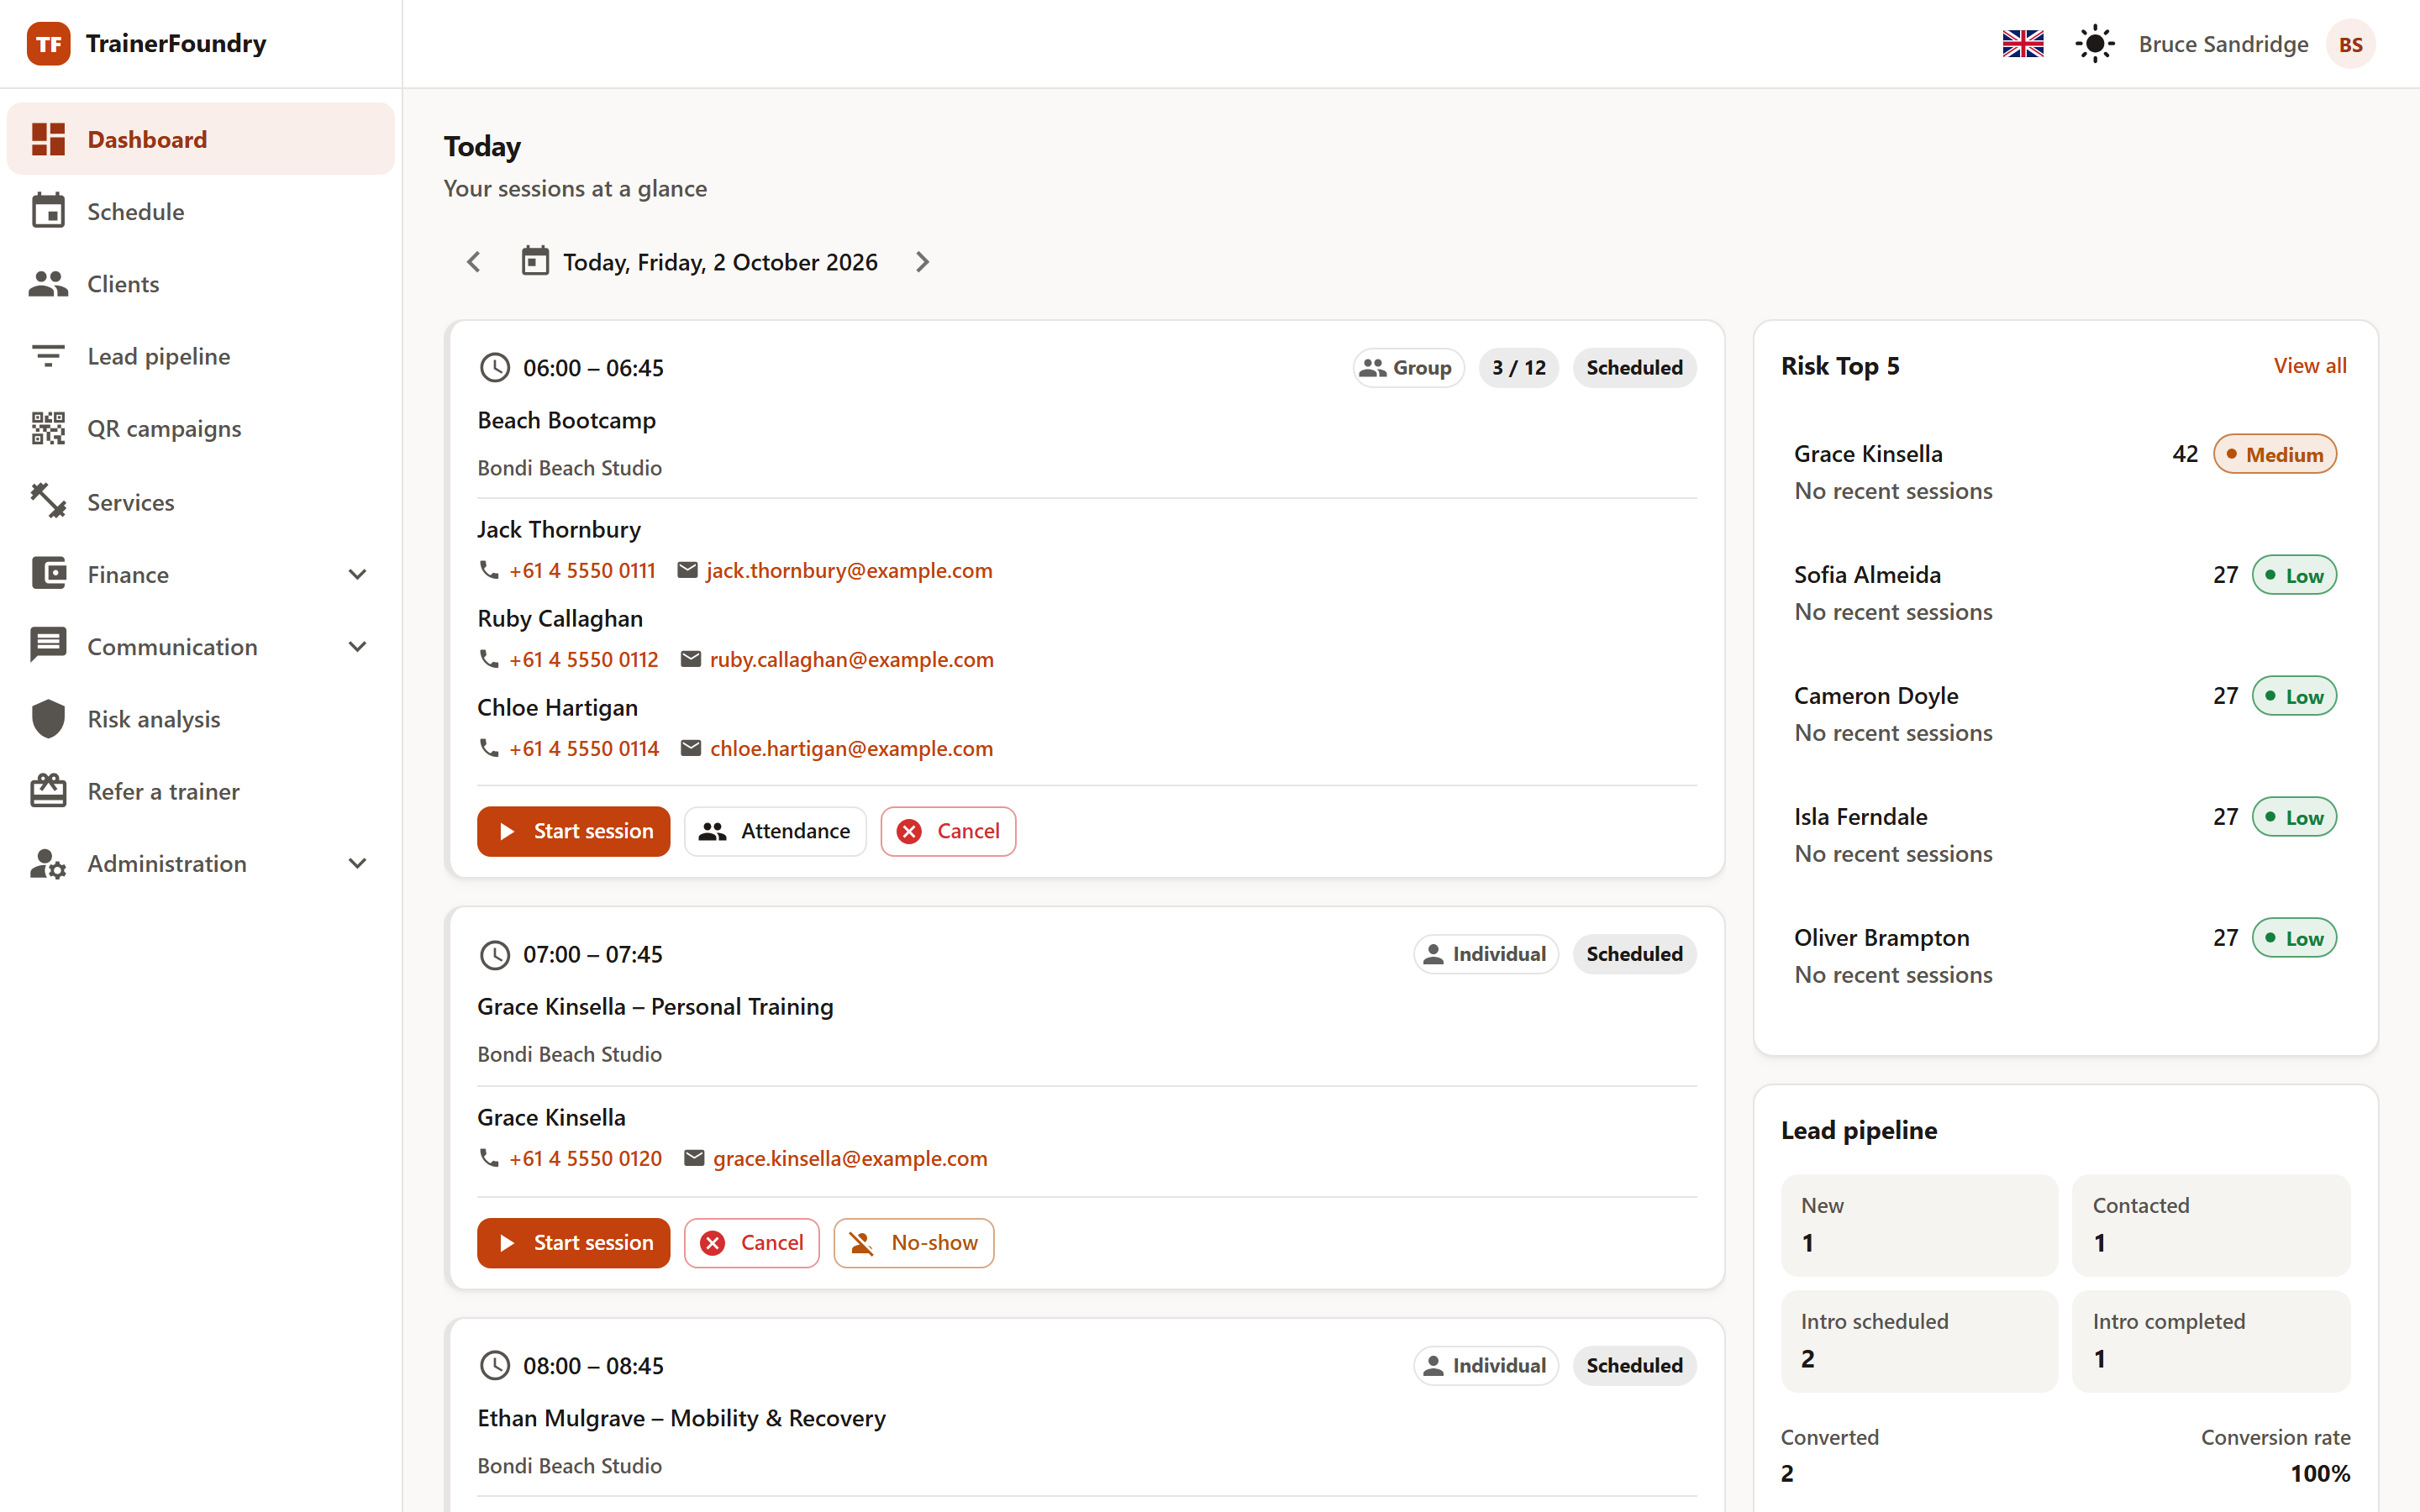The width and height of the screenshot is (2420, 1512).
Task: Go to the next day arrow
Action: point(922,262)
